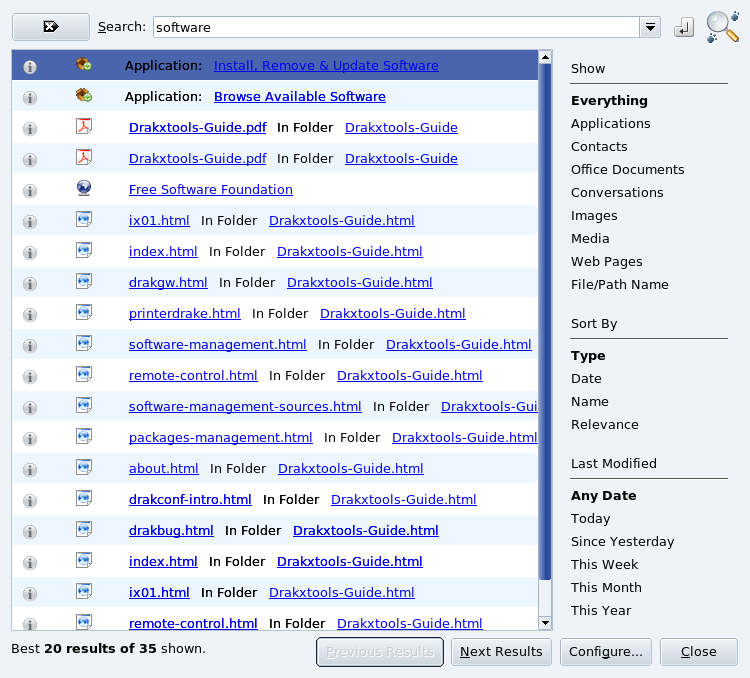Click into the Search text field
This screenshot has height=678, width=750.
395,27
